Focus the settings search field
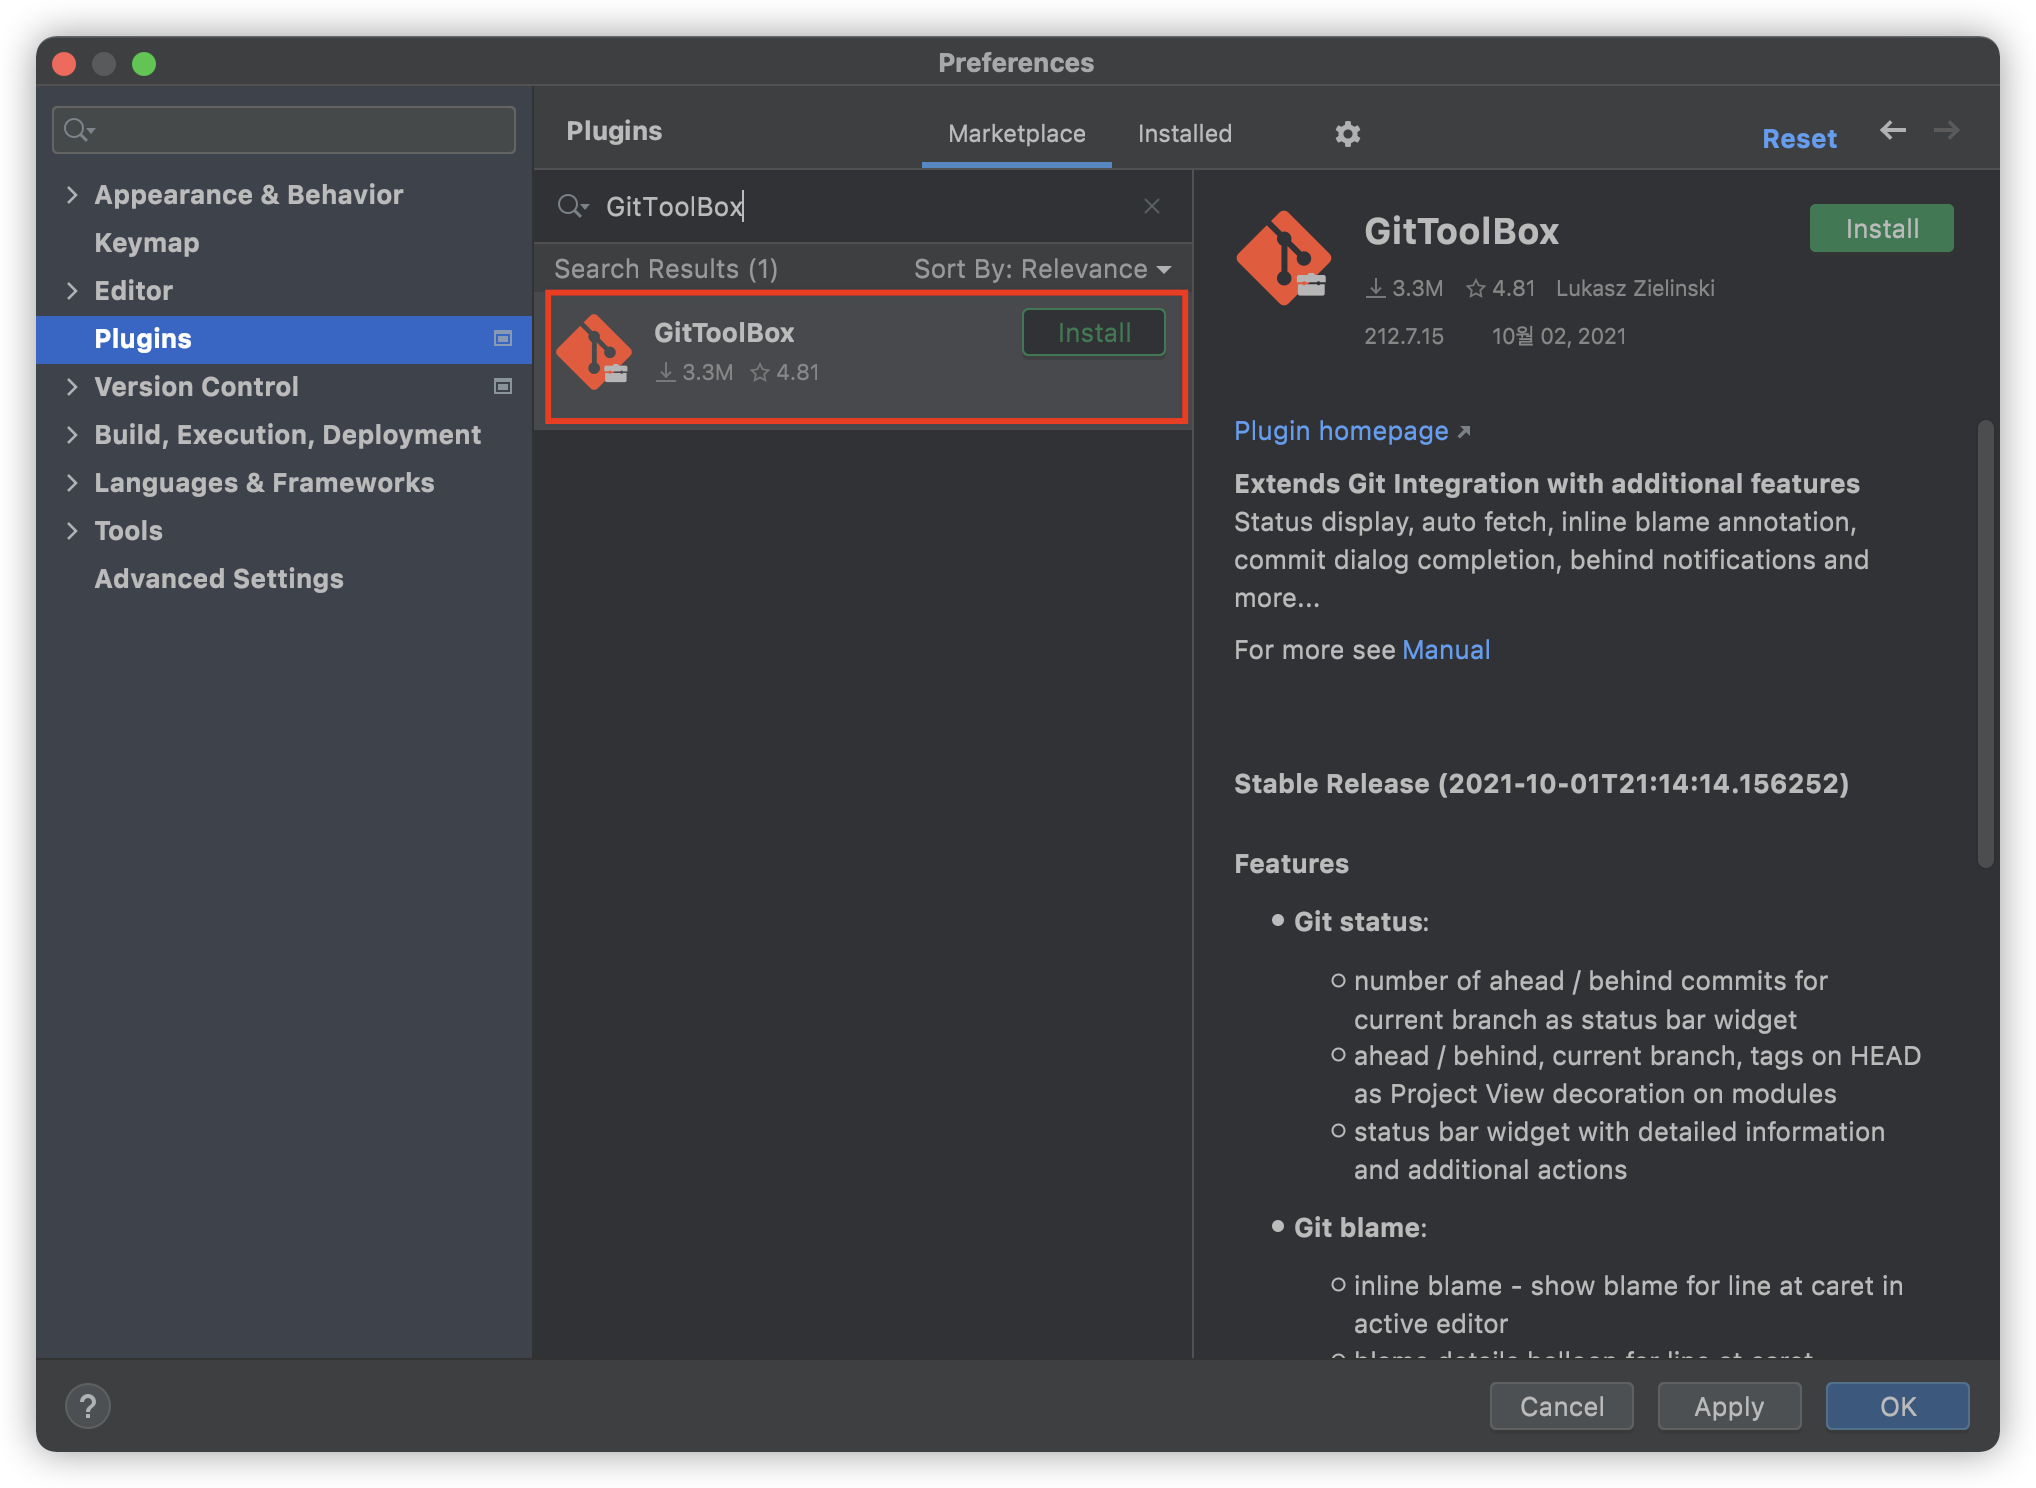2036x1488 pixels. (x=284, y=130)
